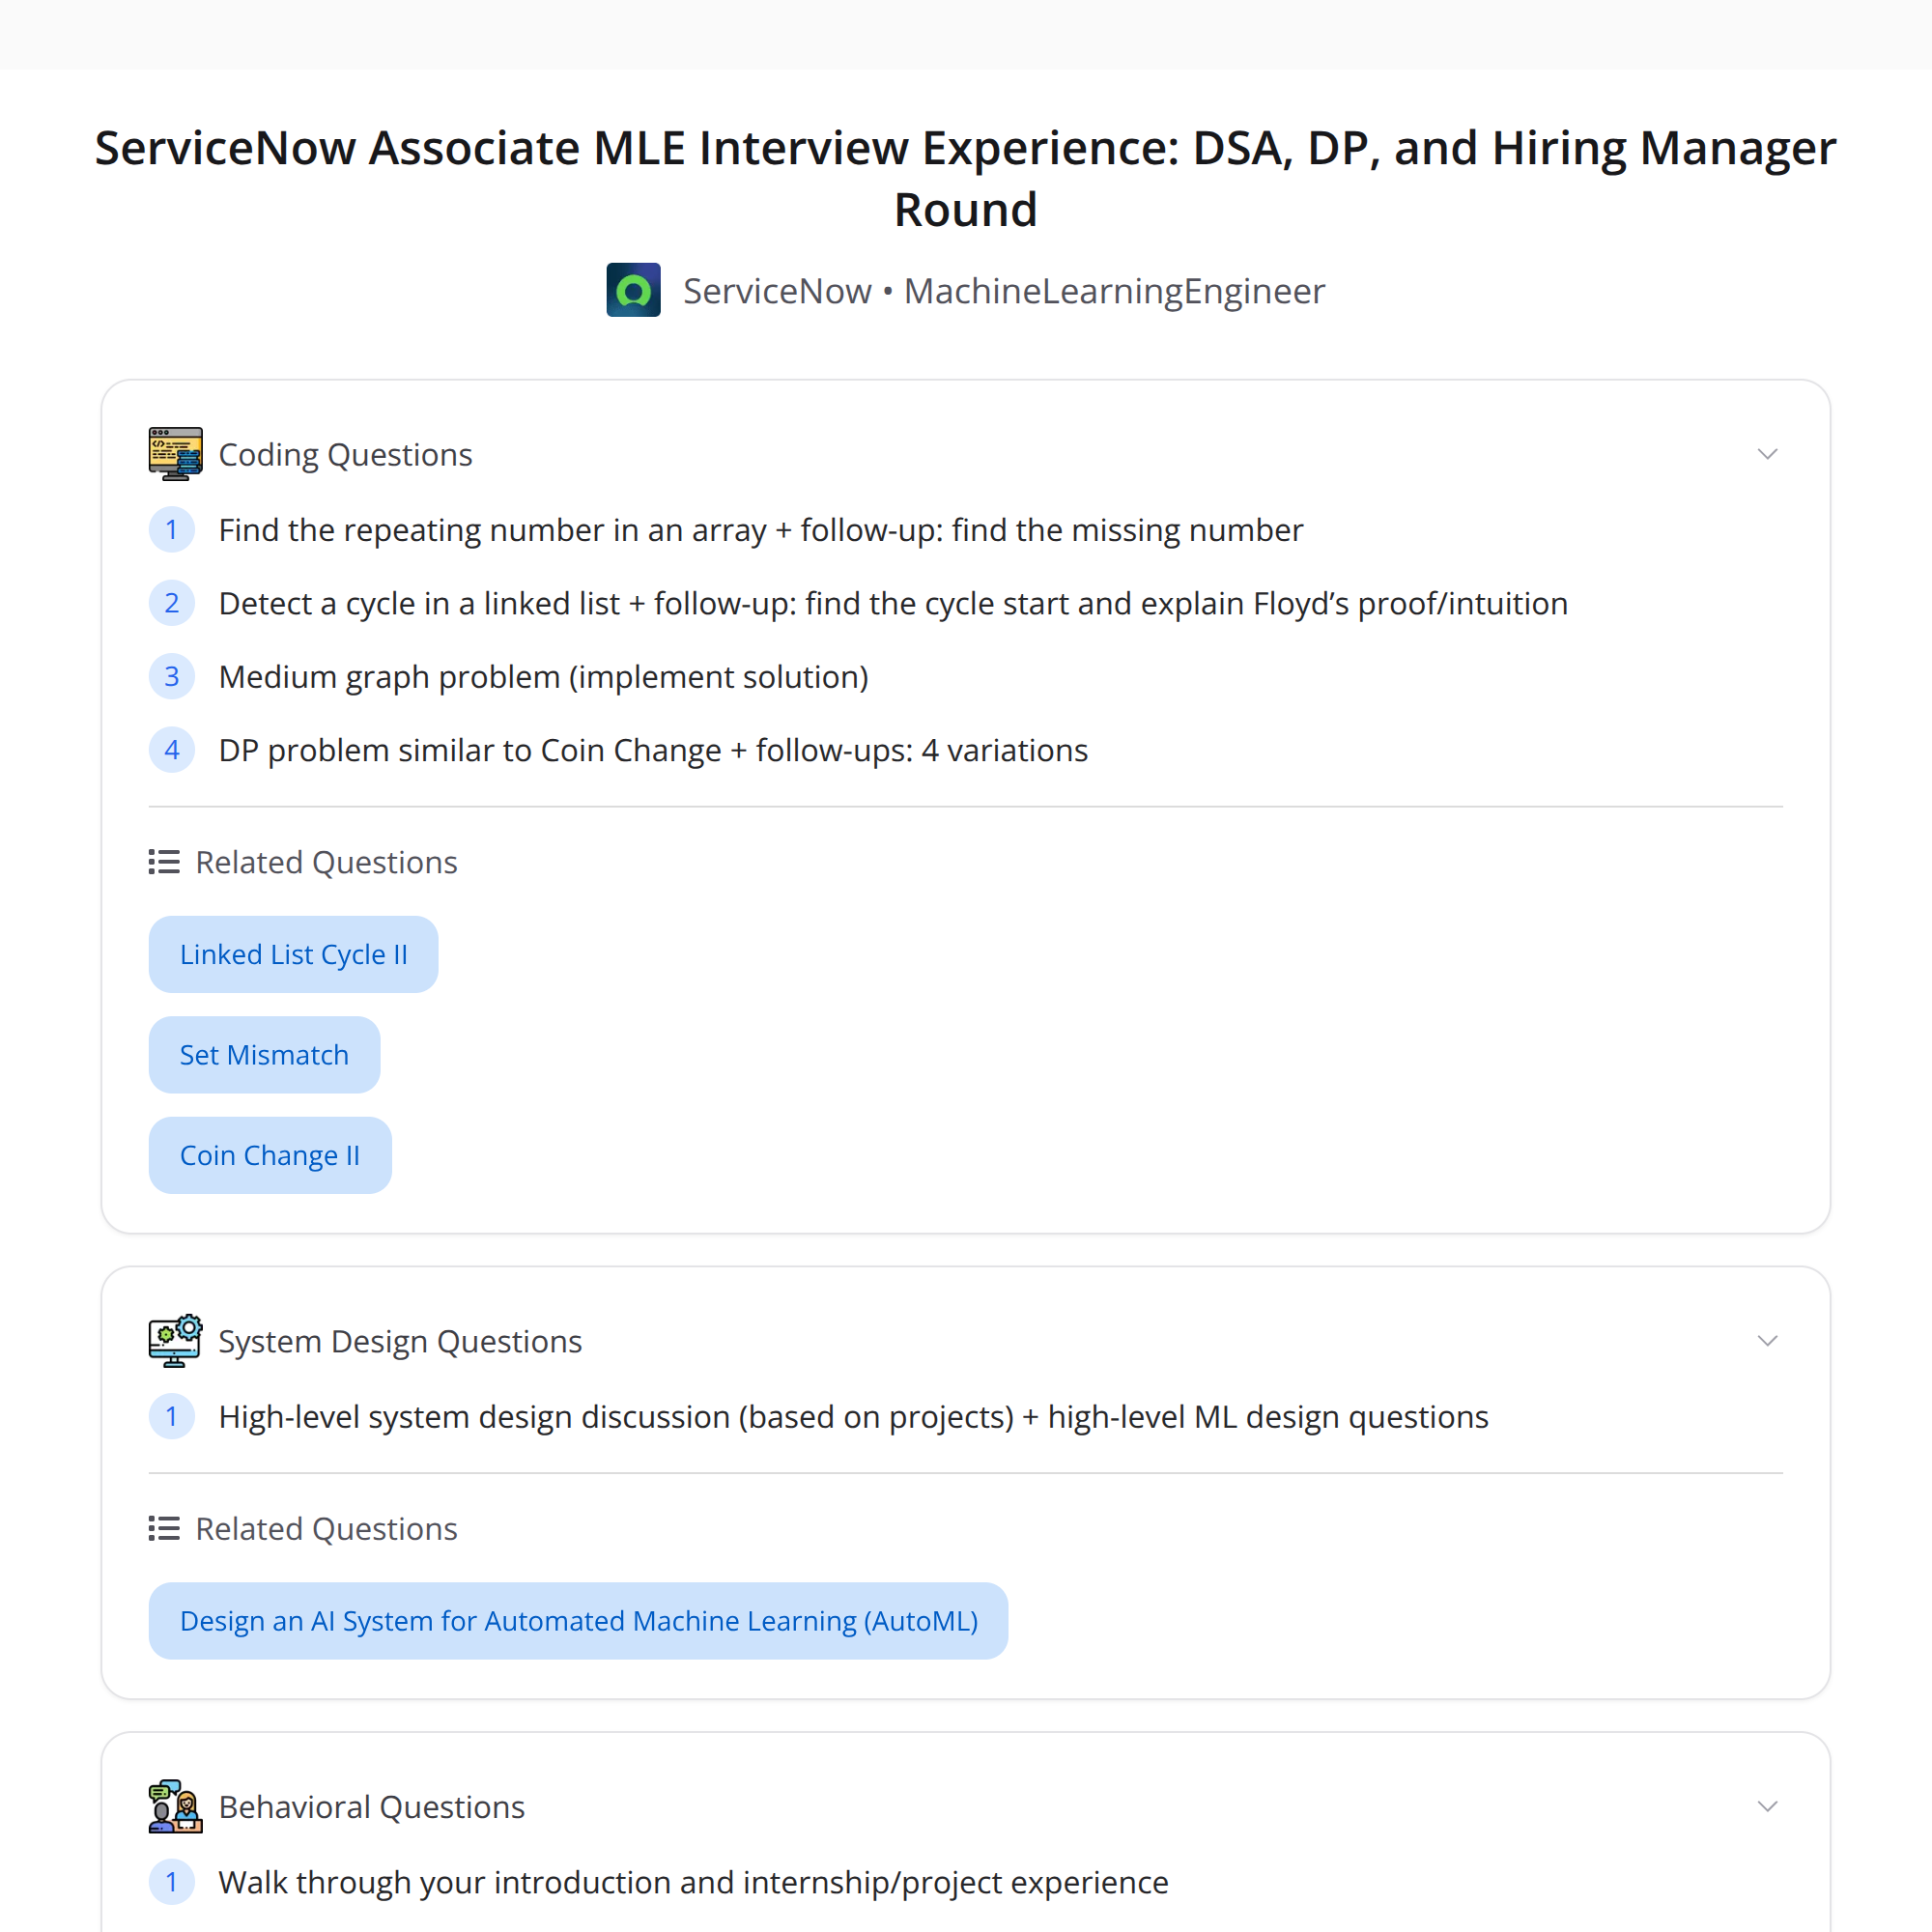The height and width of the screenshot is (1932, 1932).
Task: Open the Coin Change II related question
Action: tap(270, 1155)
